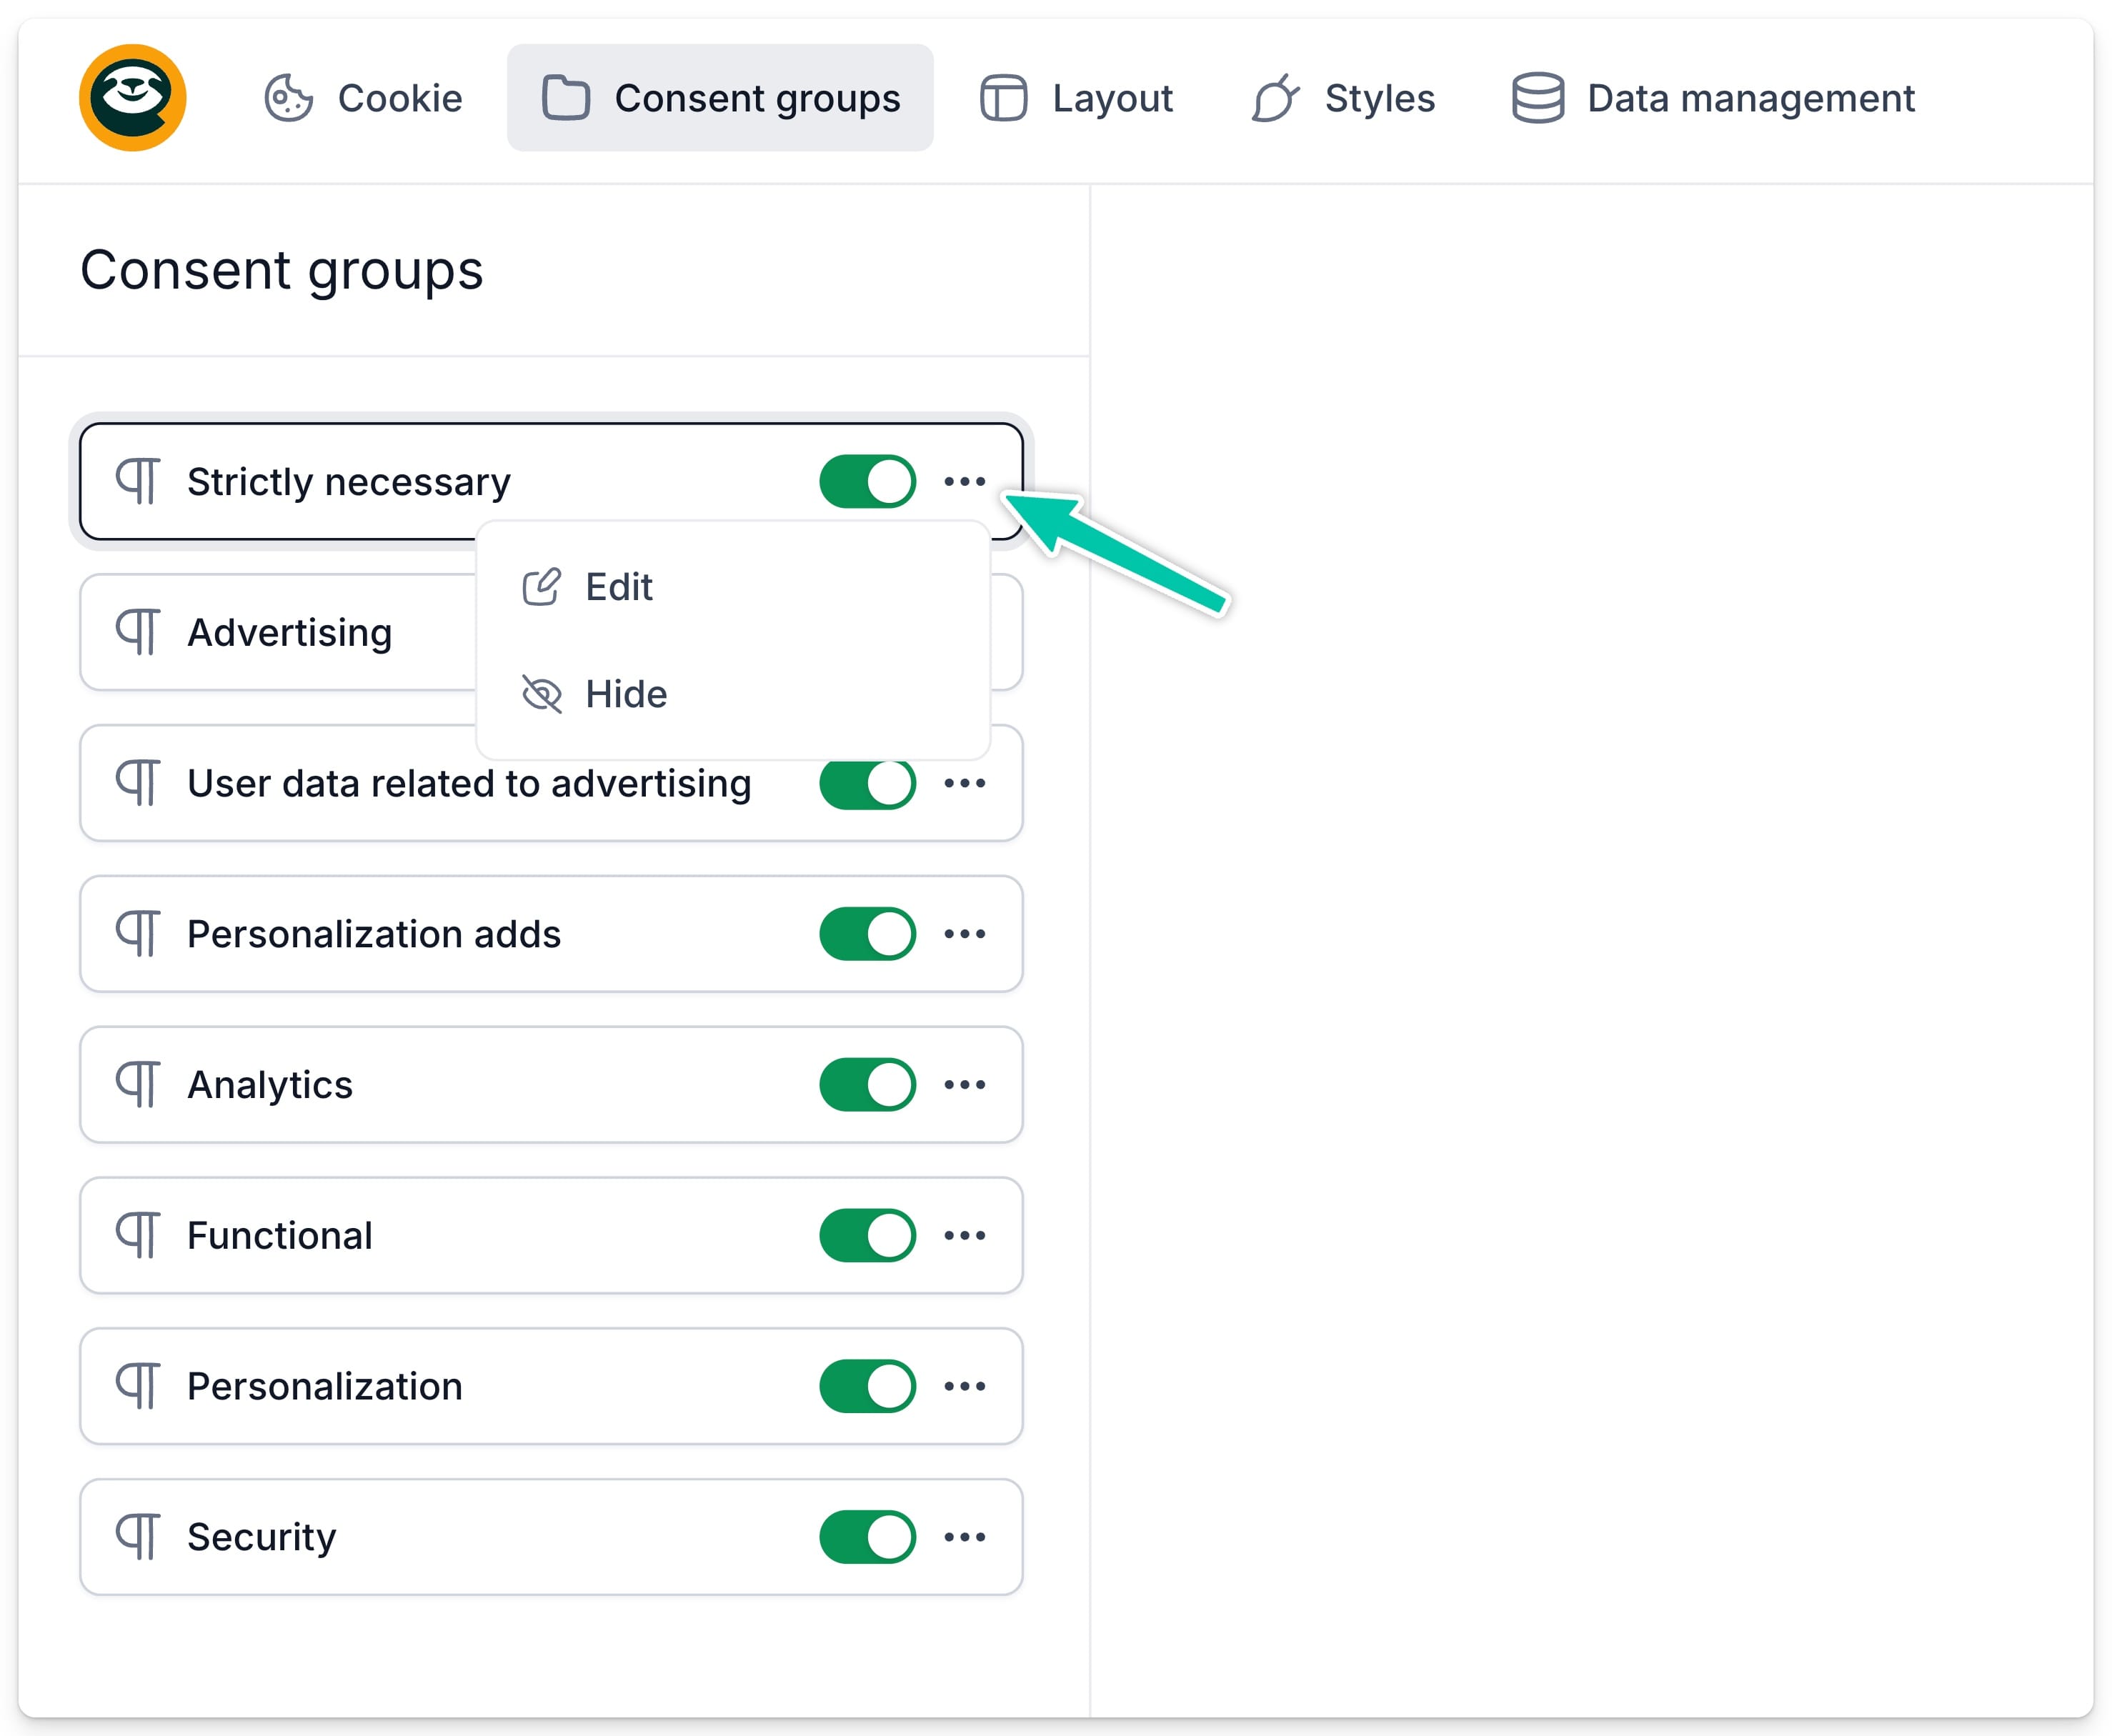Click the paragraph icon beside Security

coord(138,1538)
